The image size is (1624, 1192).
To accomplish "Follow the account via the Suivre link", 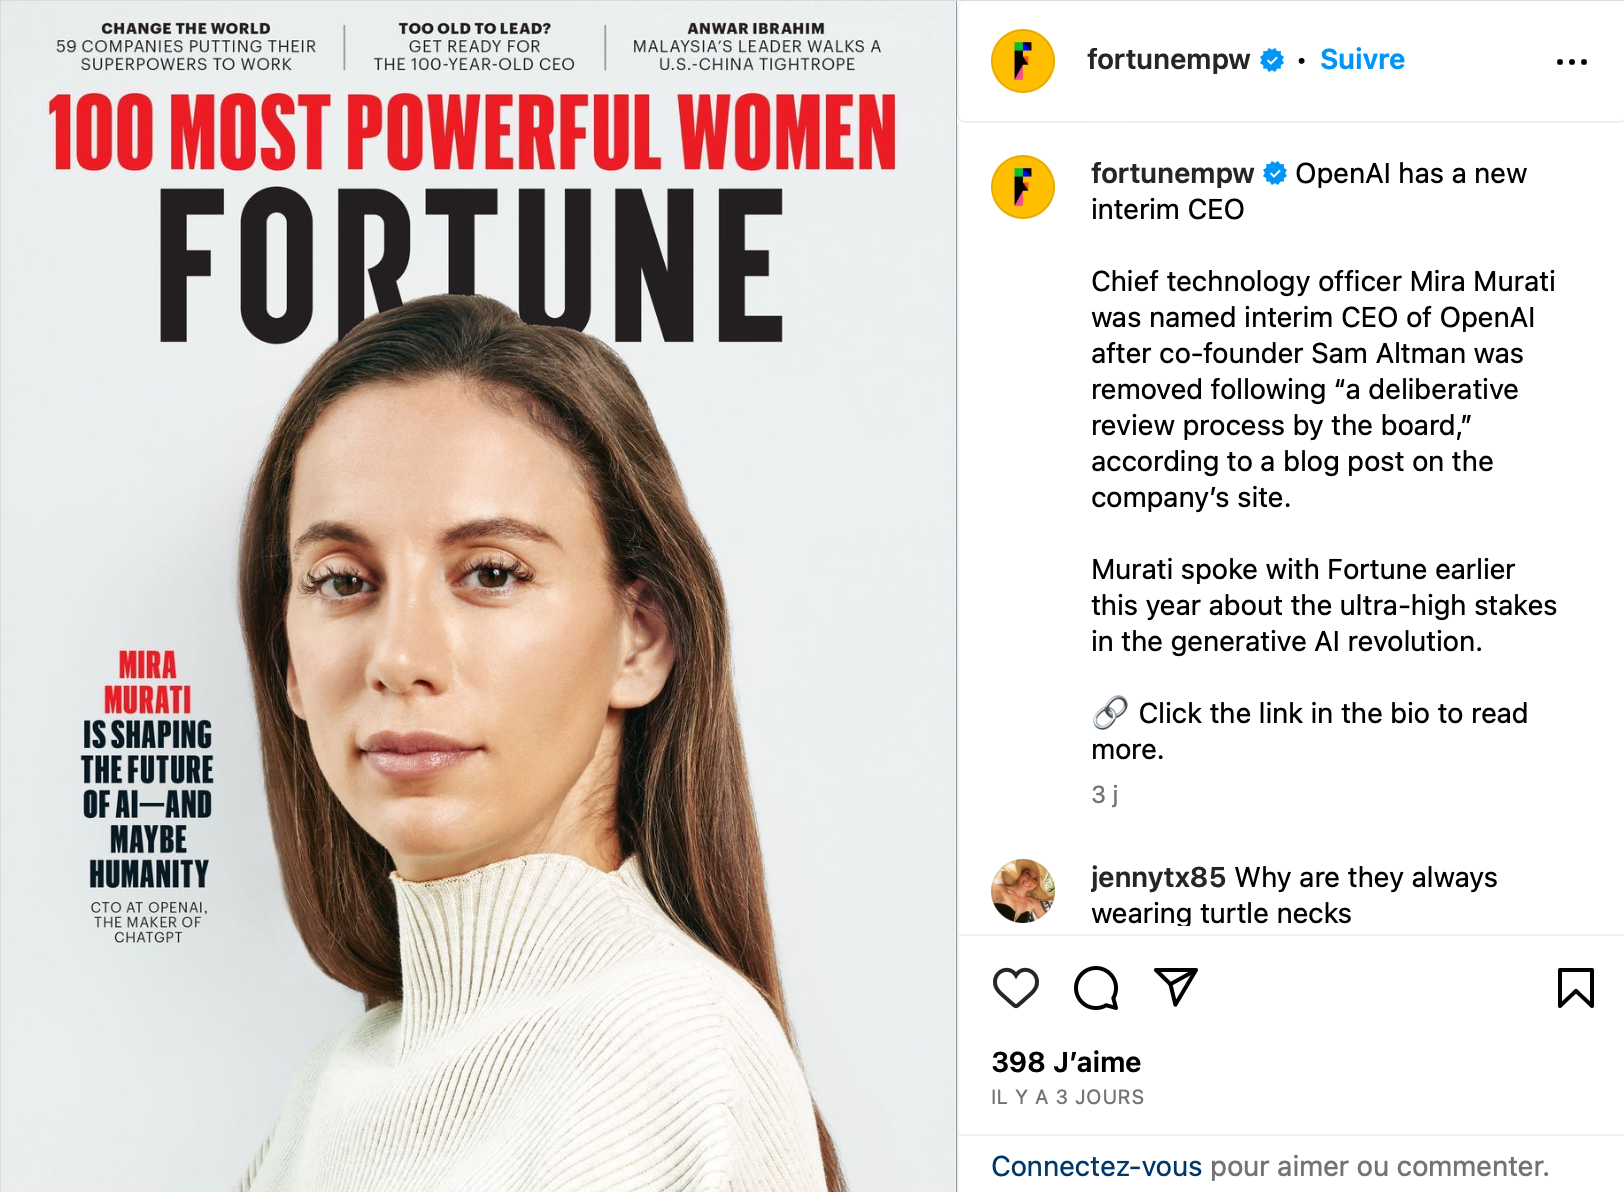I will click(x=1362, y=59).
